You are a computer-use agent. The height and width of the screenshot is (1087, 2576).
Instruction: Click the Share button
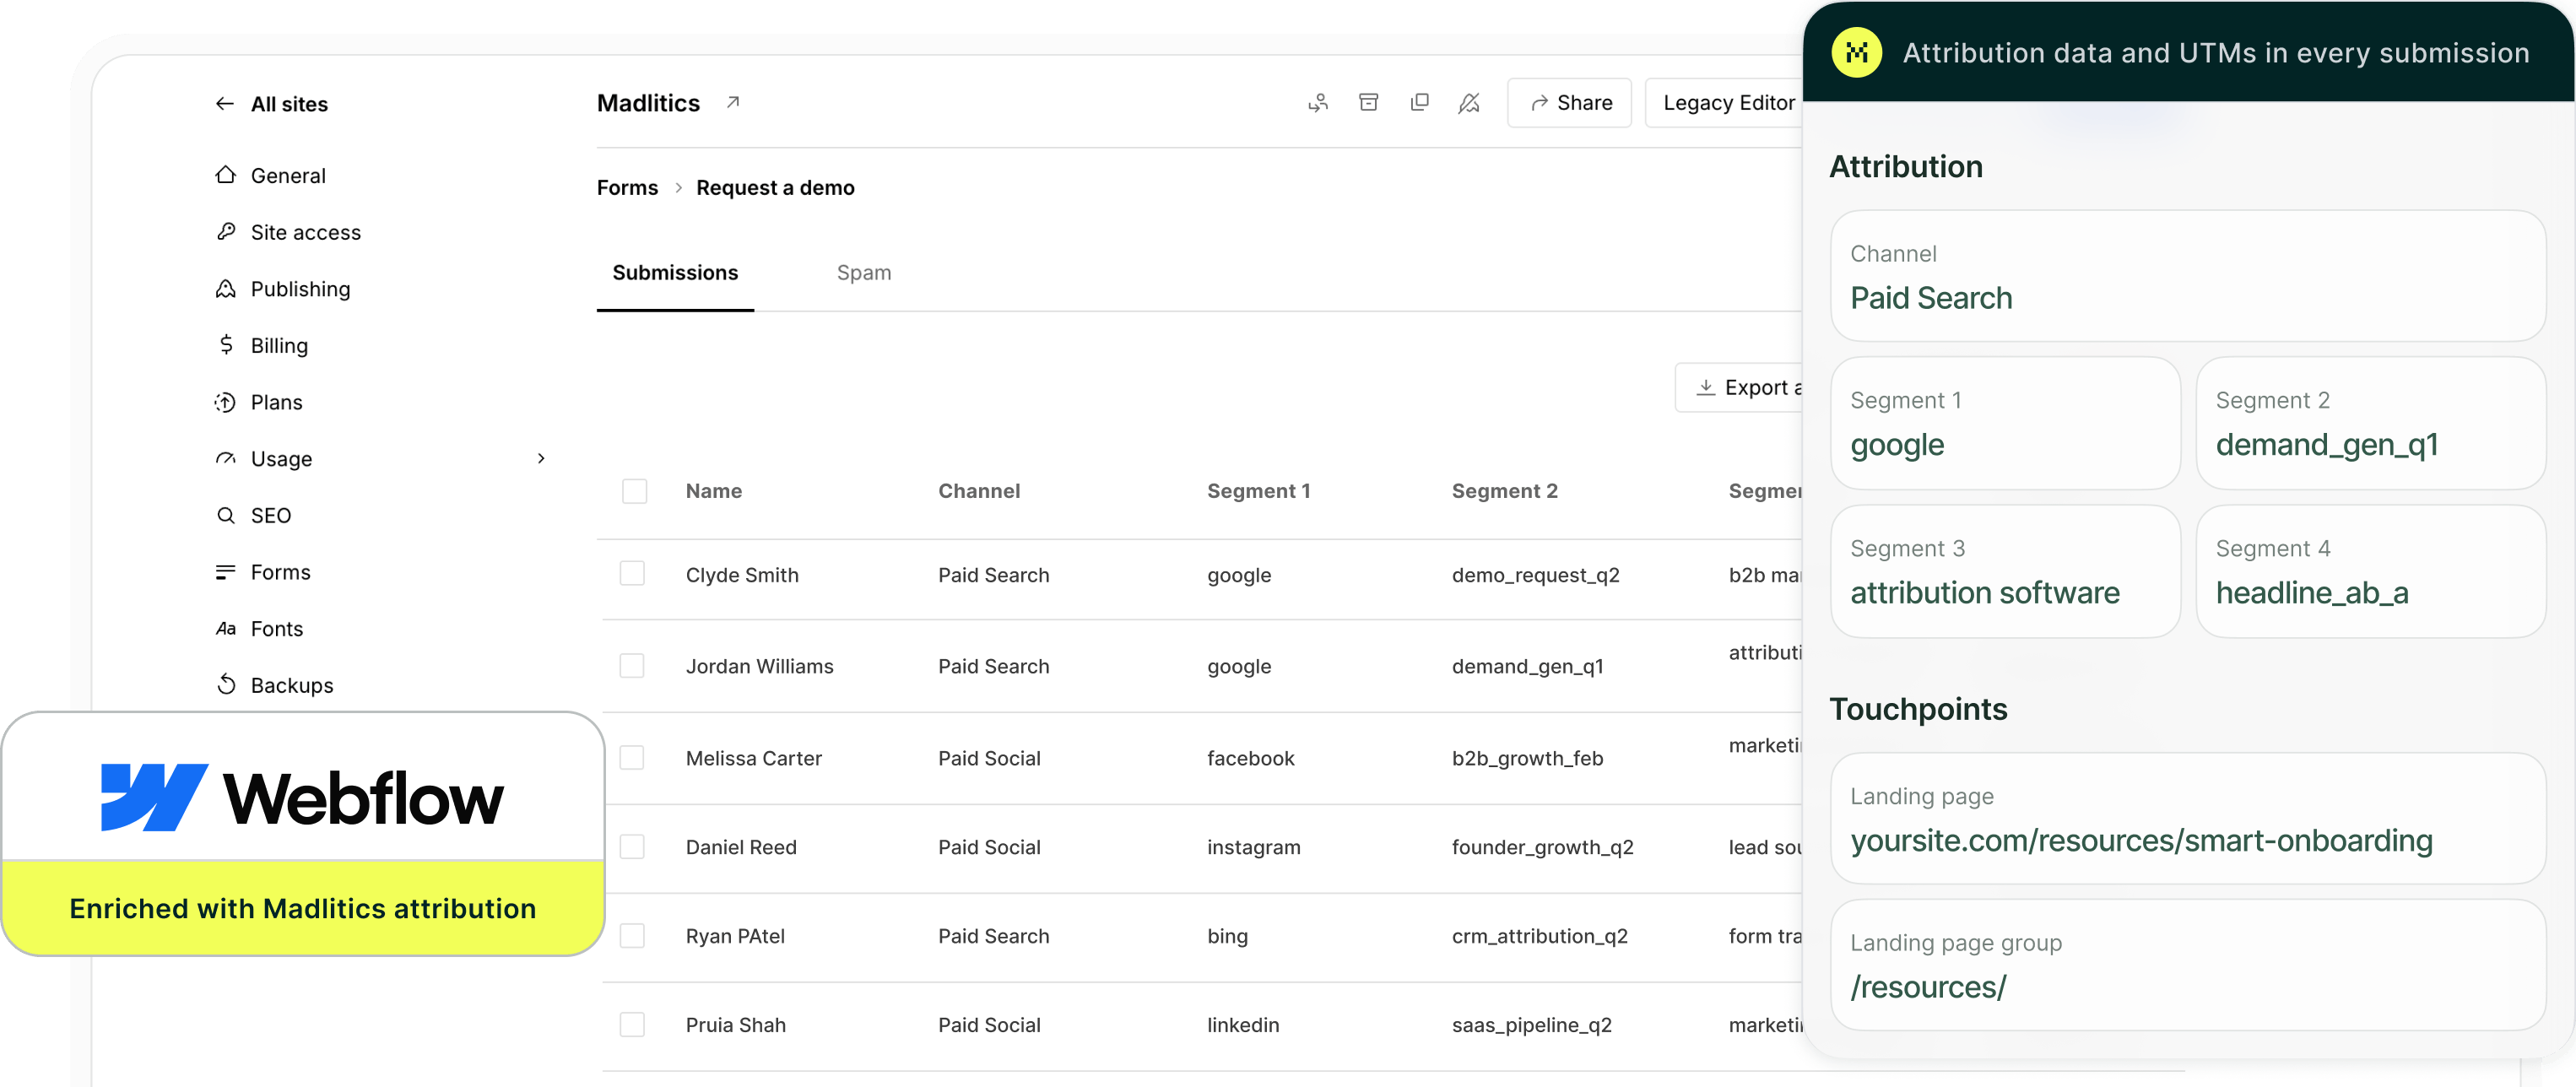pos(1570,103)
